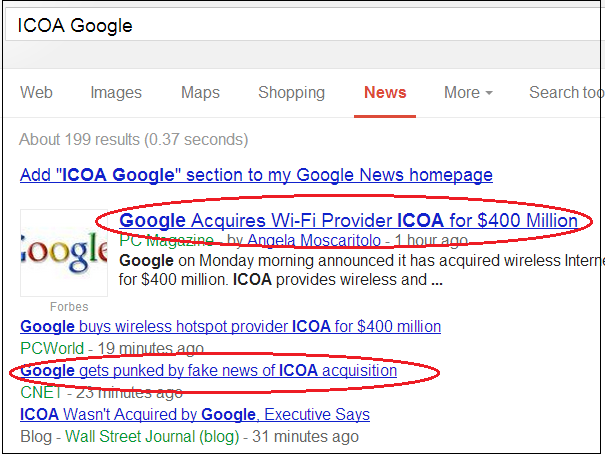
Task: Select the Shopping tab
Action: coord(291,92)
